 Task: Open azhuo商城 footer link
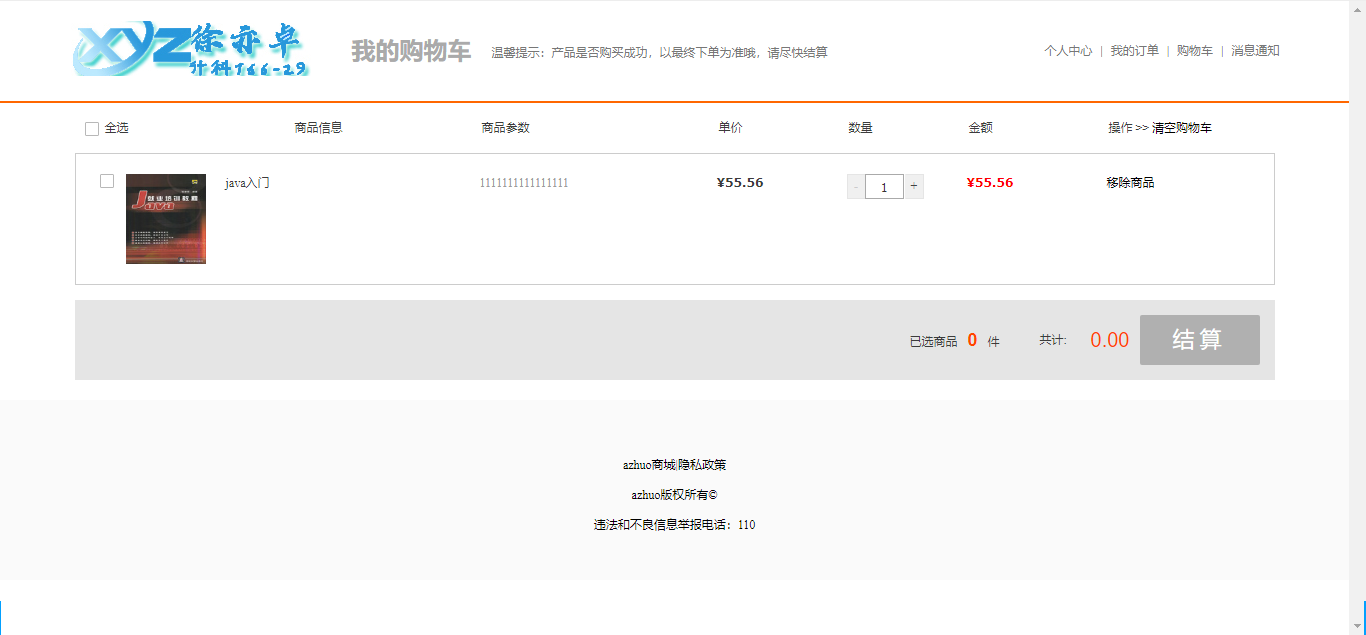[649, 465]
